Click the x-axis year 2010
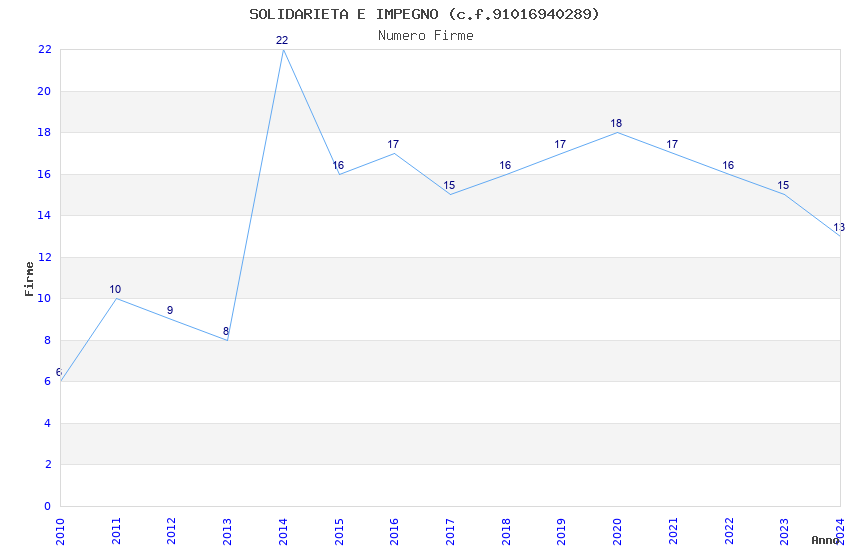 [x=60, y=532]
